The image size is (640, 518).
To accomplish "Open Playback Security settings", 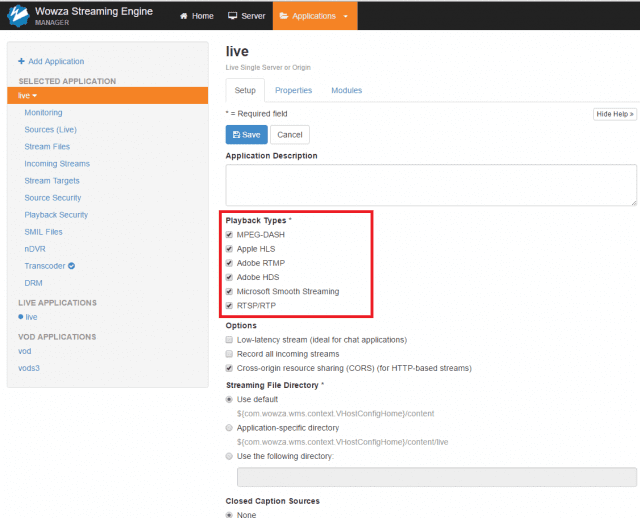I will (56, 215).
